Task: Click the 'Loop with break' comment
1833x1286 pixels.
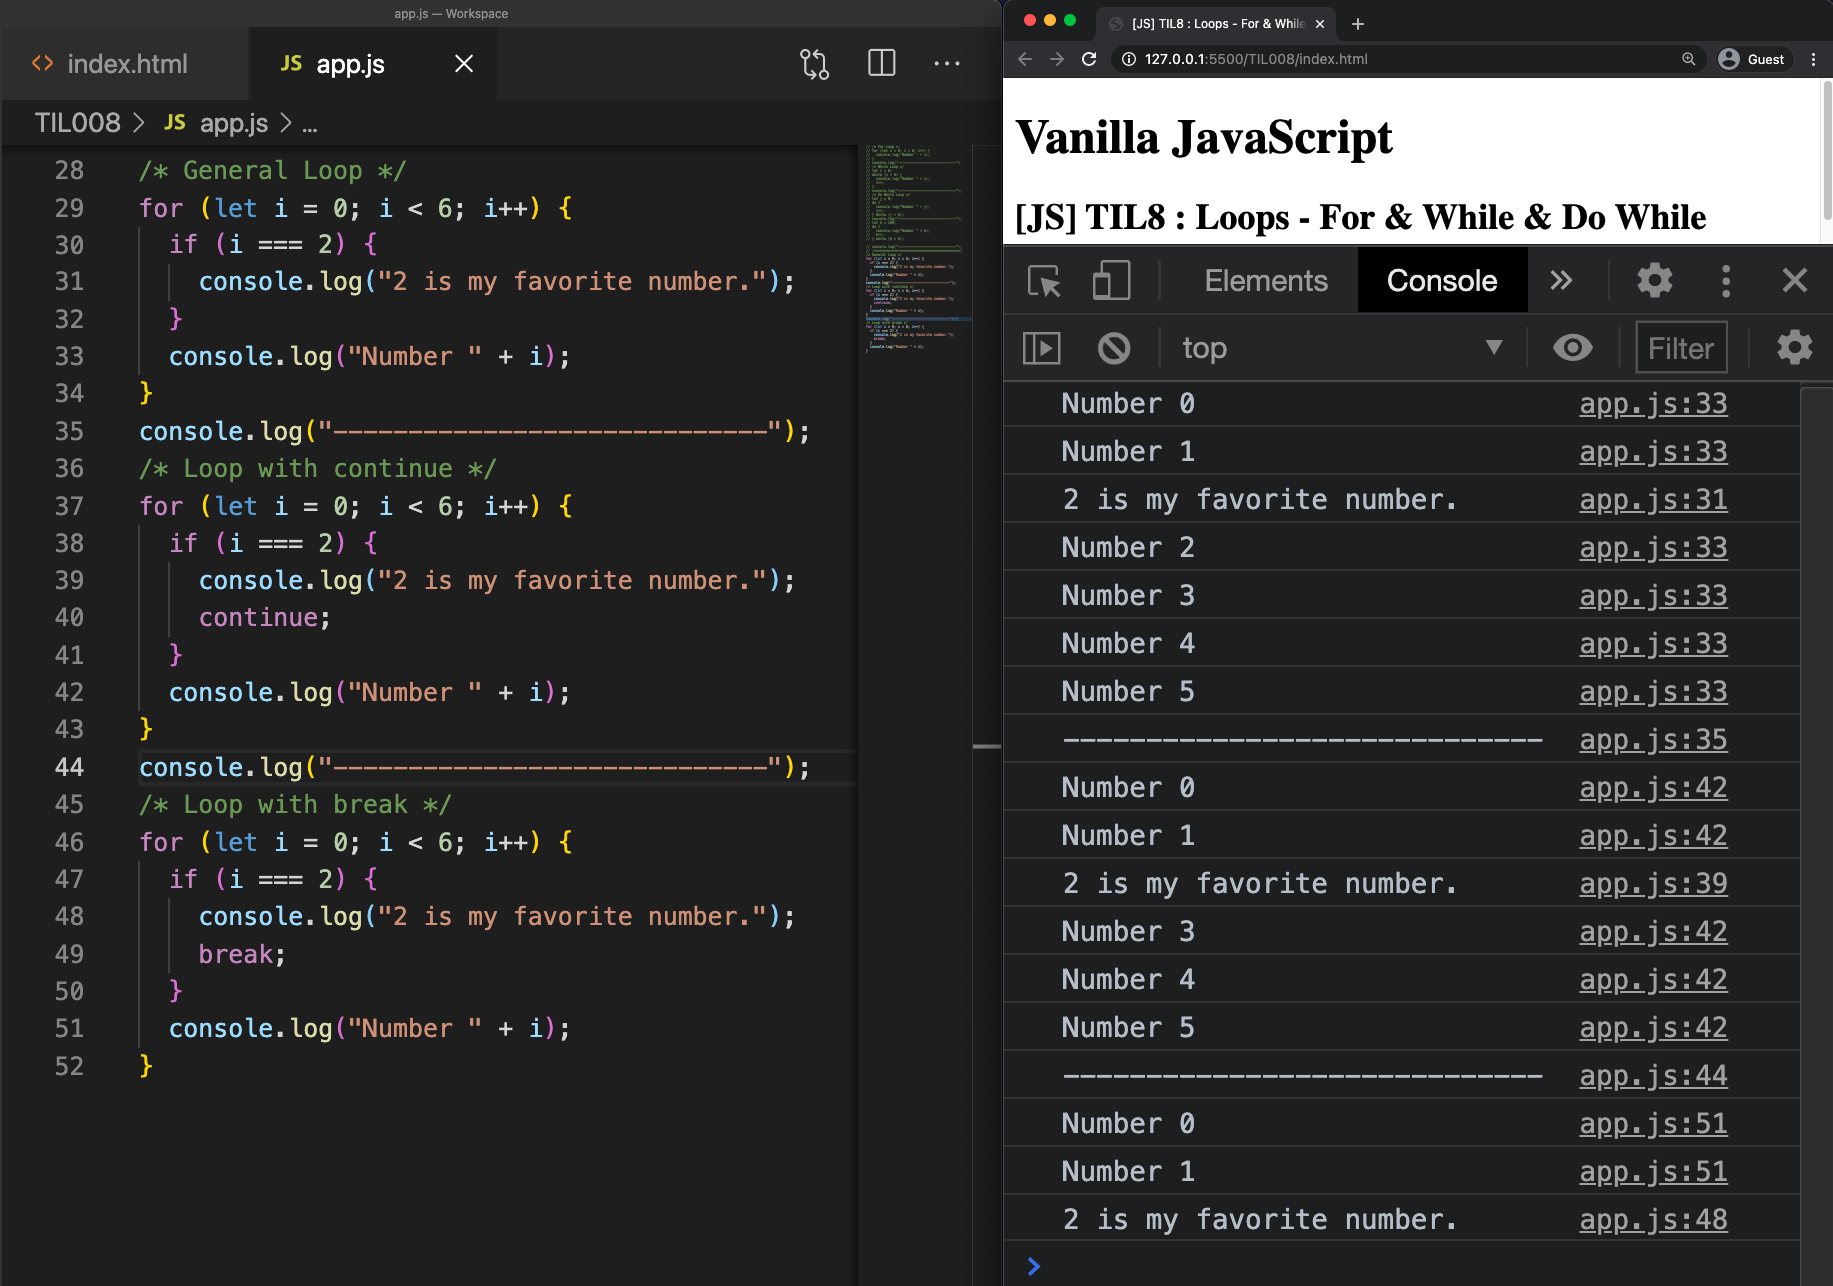Action: pyautogui.click(x=295, y=805)
